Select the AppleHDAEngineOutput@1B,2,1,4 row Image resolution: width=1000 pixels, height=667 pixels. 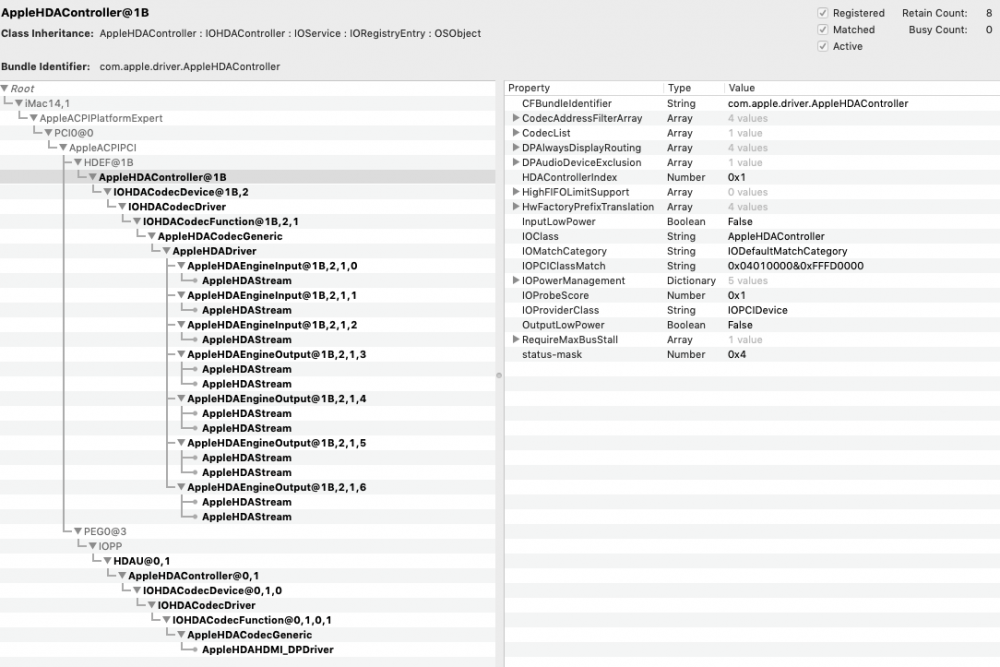click(247, 399)
